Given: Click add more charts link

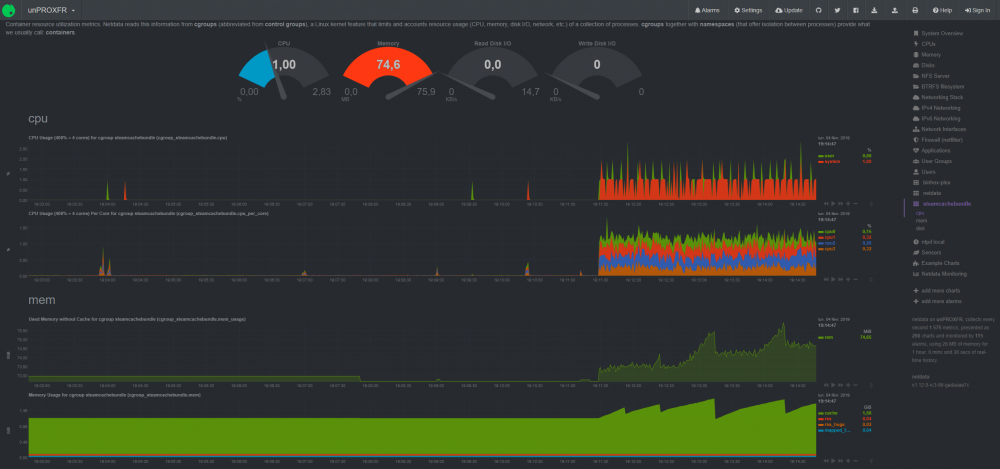Looking at the screenshot, I should pyautogui.click(x=937, y=291).
